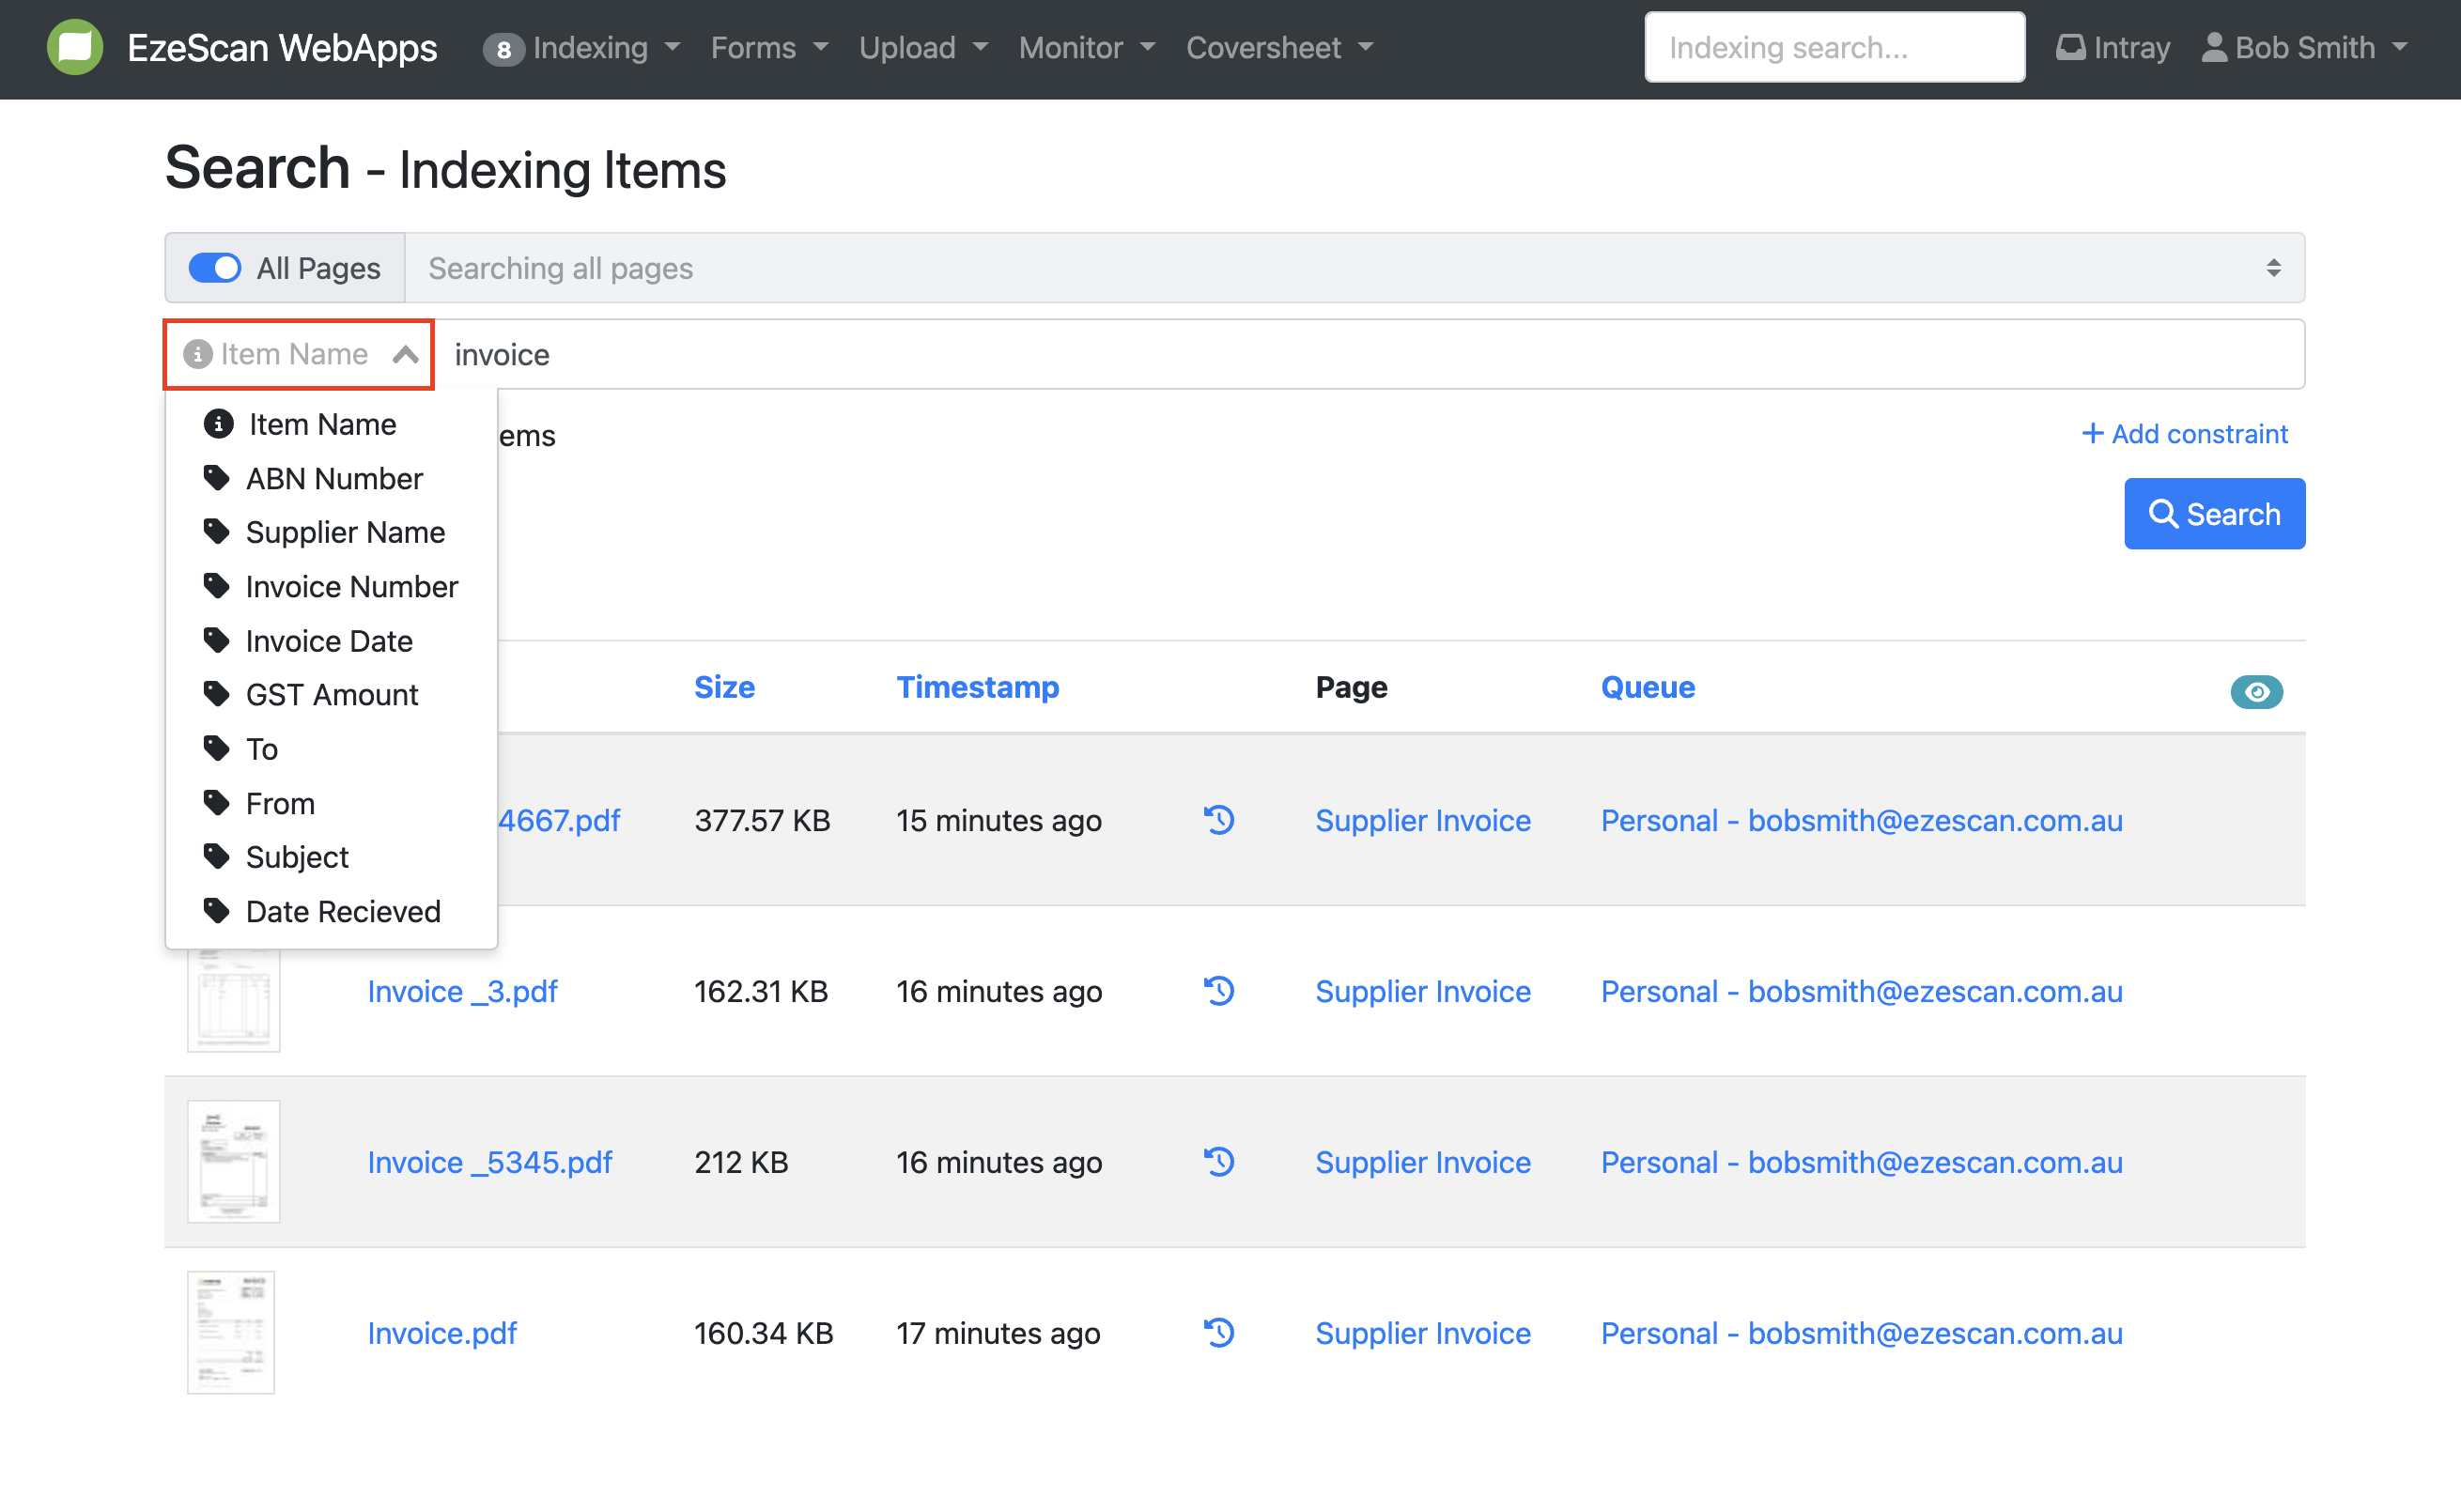Collapse the Item Name field dropdown
Viewport: 2461px width, 1512px height.
tap(405, 354)
